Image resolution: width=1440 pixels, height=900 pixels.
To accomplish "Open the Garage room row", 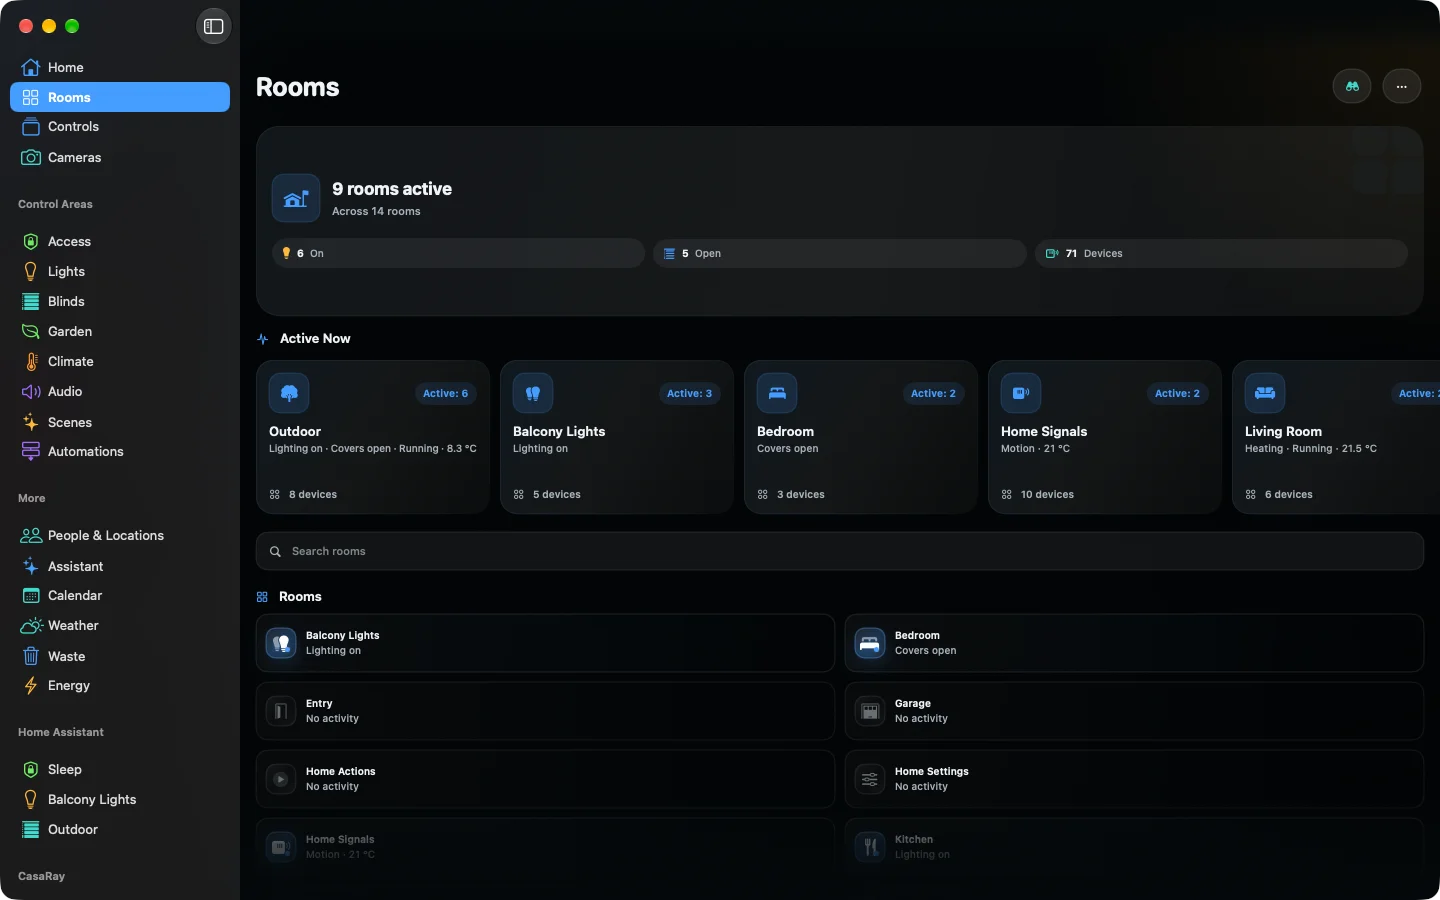I will [1134, 711].
